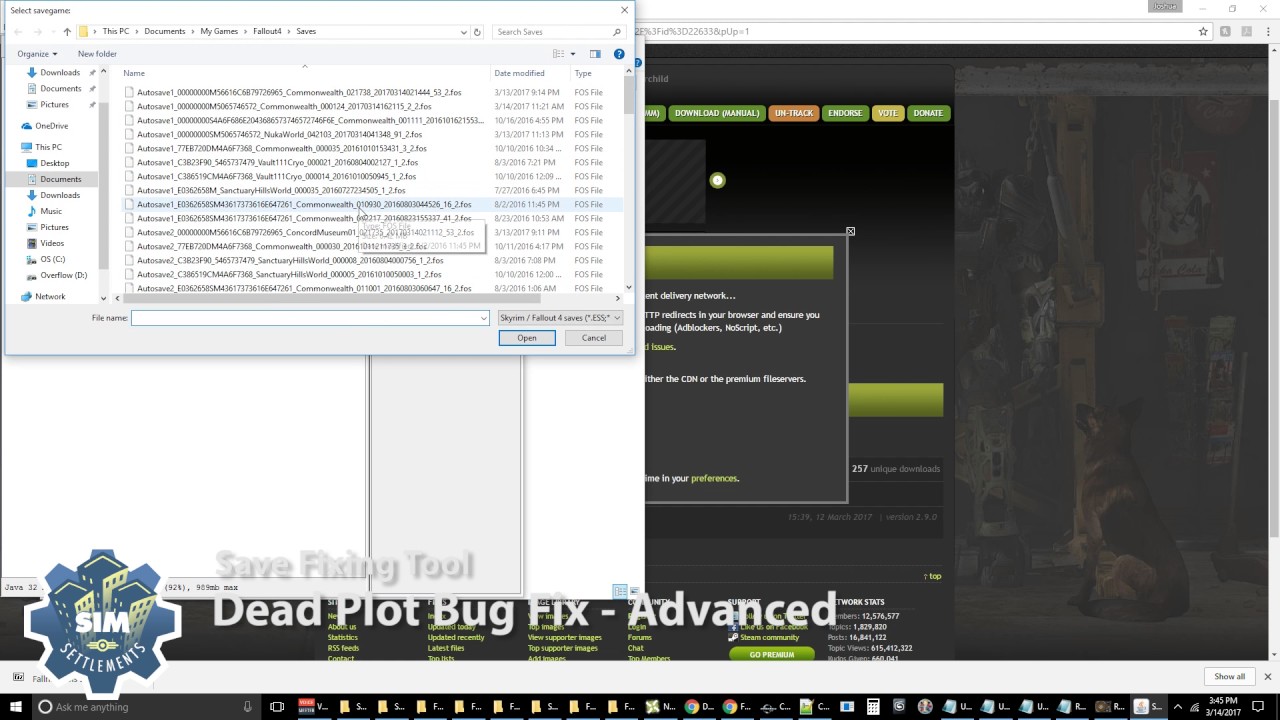
Task: Open OS (C:) drive
Action: [x=53, y=259]
